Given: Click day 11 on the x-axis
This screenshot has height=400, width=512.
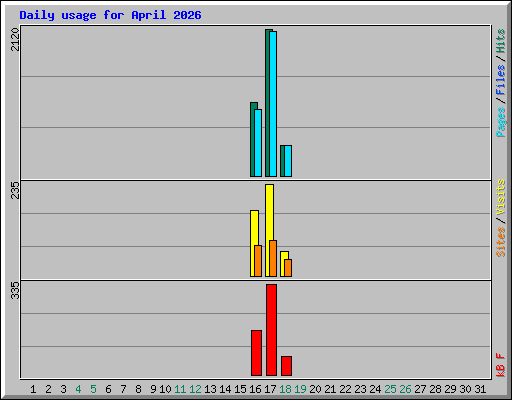Looking at the screenshot, I should (x=180, y=389).
